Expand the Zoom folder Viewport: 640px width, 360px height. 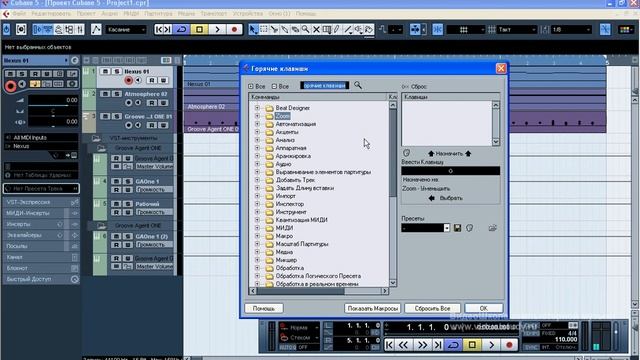[x=257, y=116]
